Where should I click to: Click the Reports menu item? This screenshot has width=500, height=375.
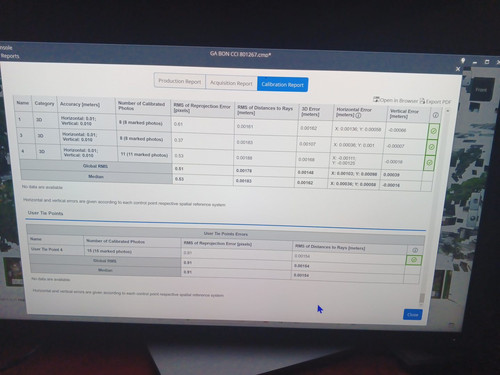pos(10,56)
